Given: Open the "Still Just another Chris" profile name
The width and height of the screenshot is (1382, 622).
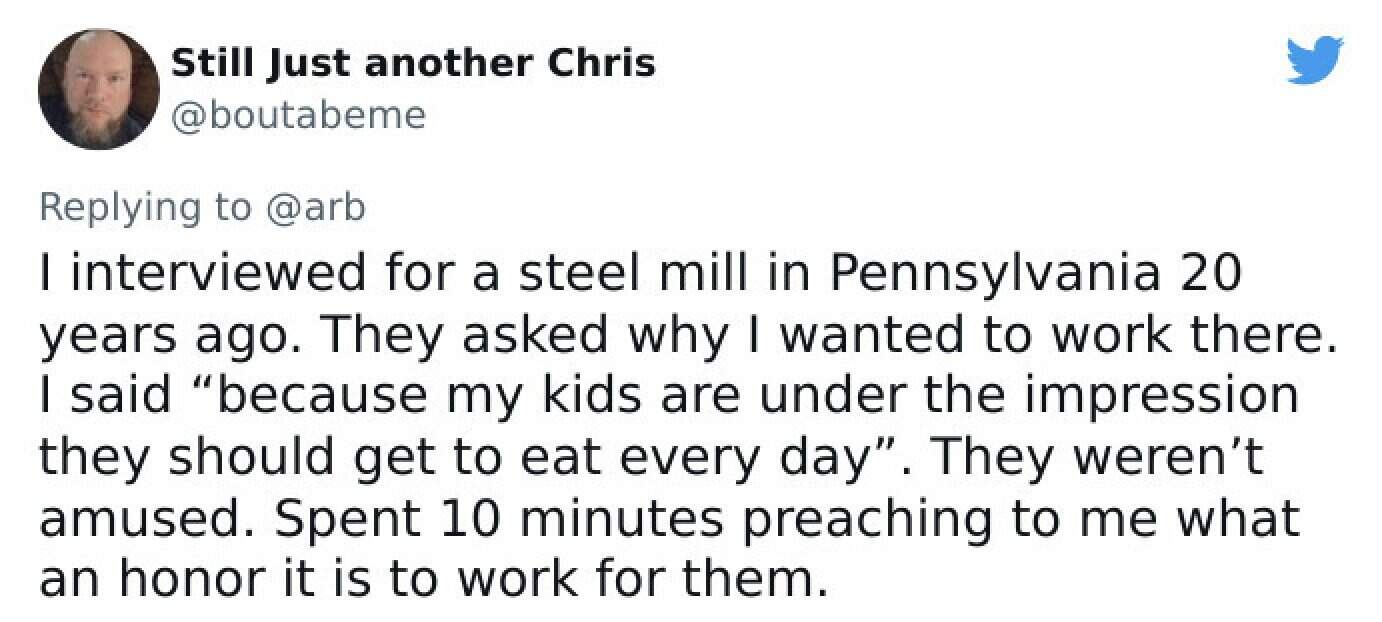Looking at the screenshot, I should coord(414,63).
